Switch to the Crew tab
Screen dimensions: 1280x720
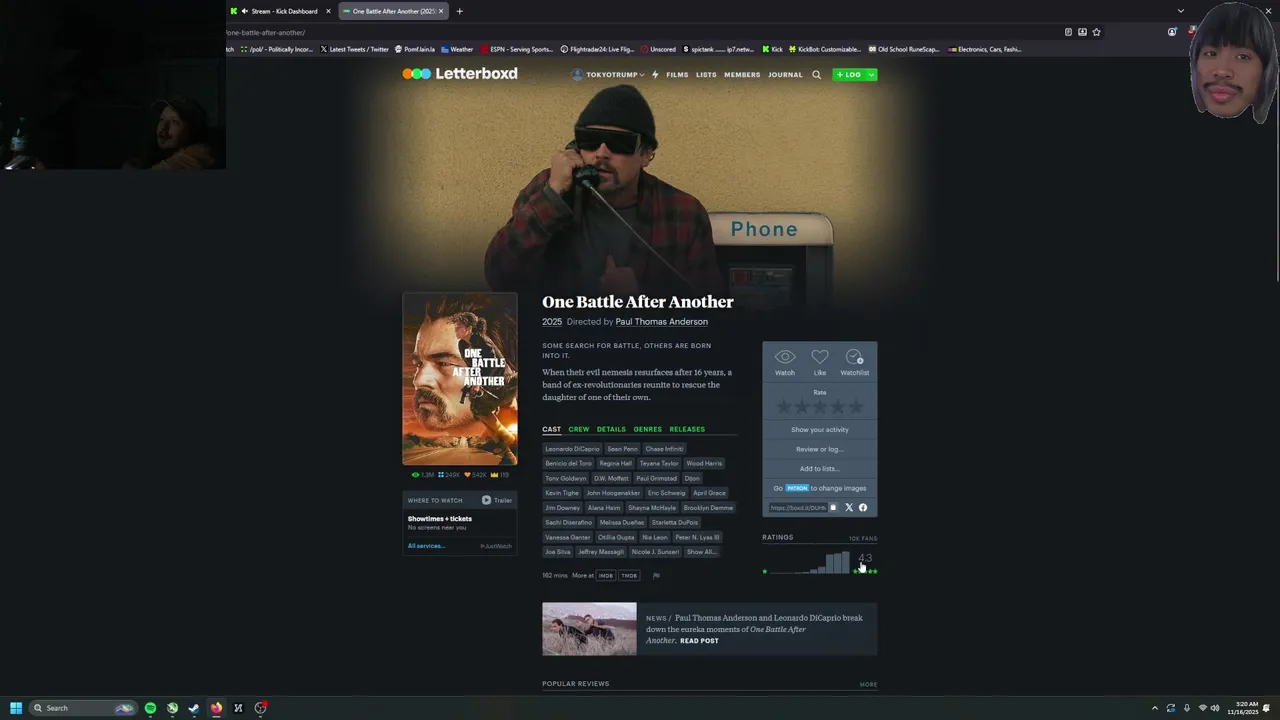click(579, 429)
